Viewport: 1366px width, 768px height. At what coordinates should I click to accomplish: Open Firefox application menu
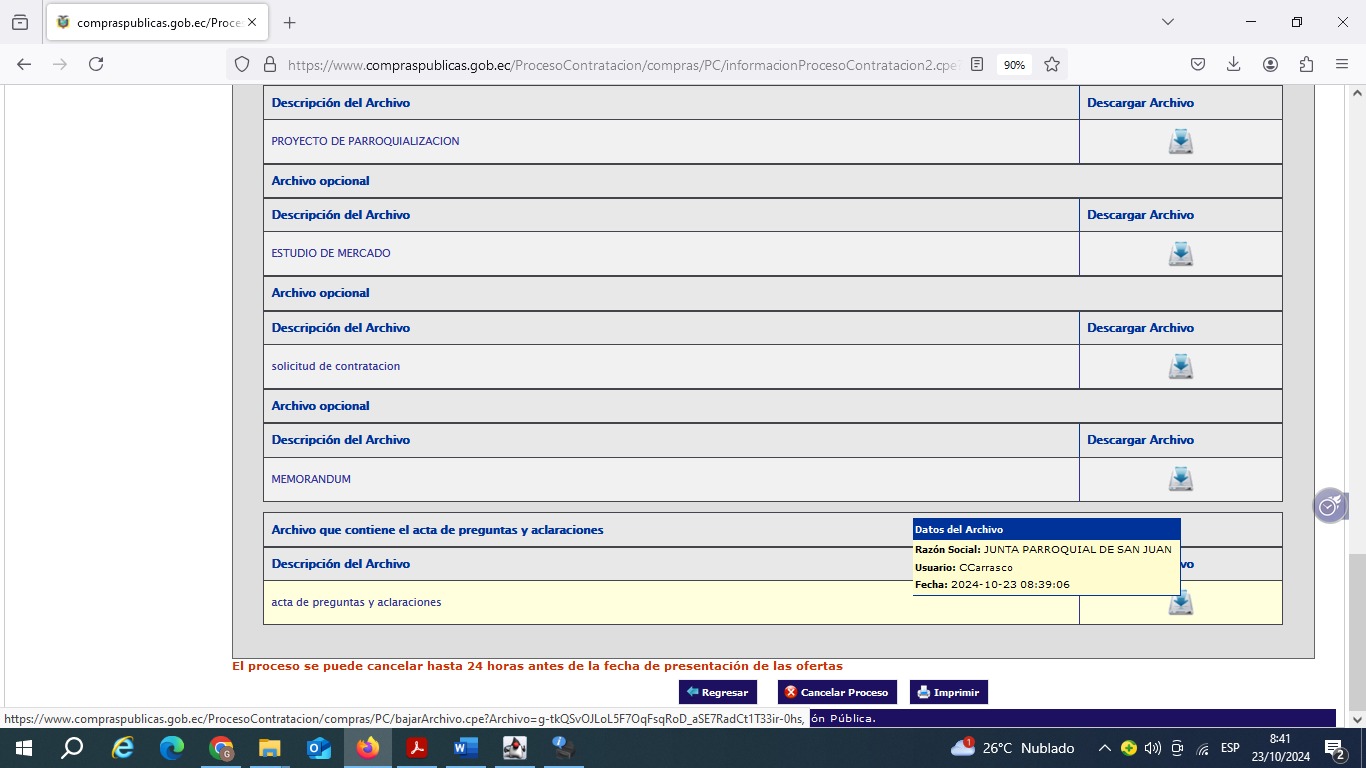click(x=1342, y=64)
